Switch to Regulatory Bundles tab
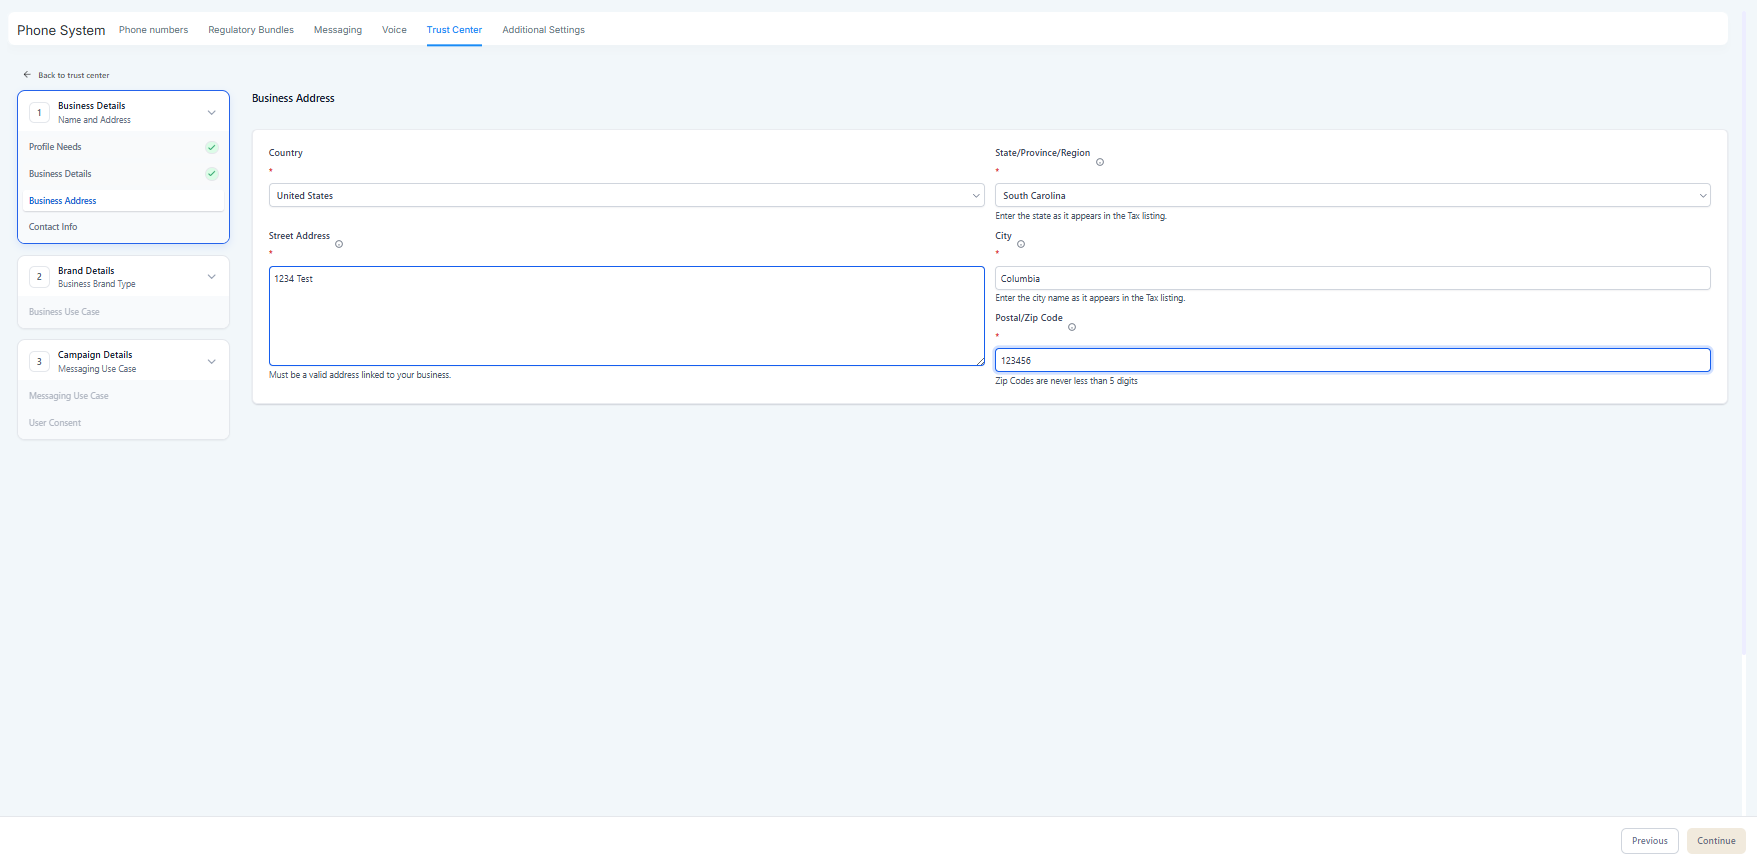The width and height of the screenshot is (1757, 863). pos(251,30)
